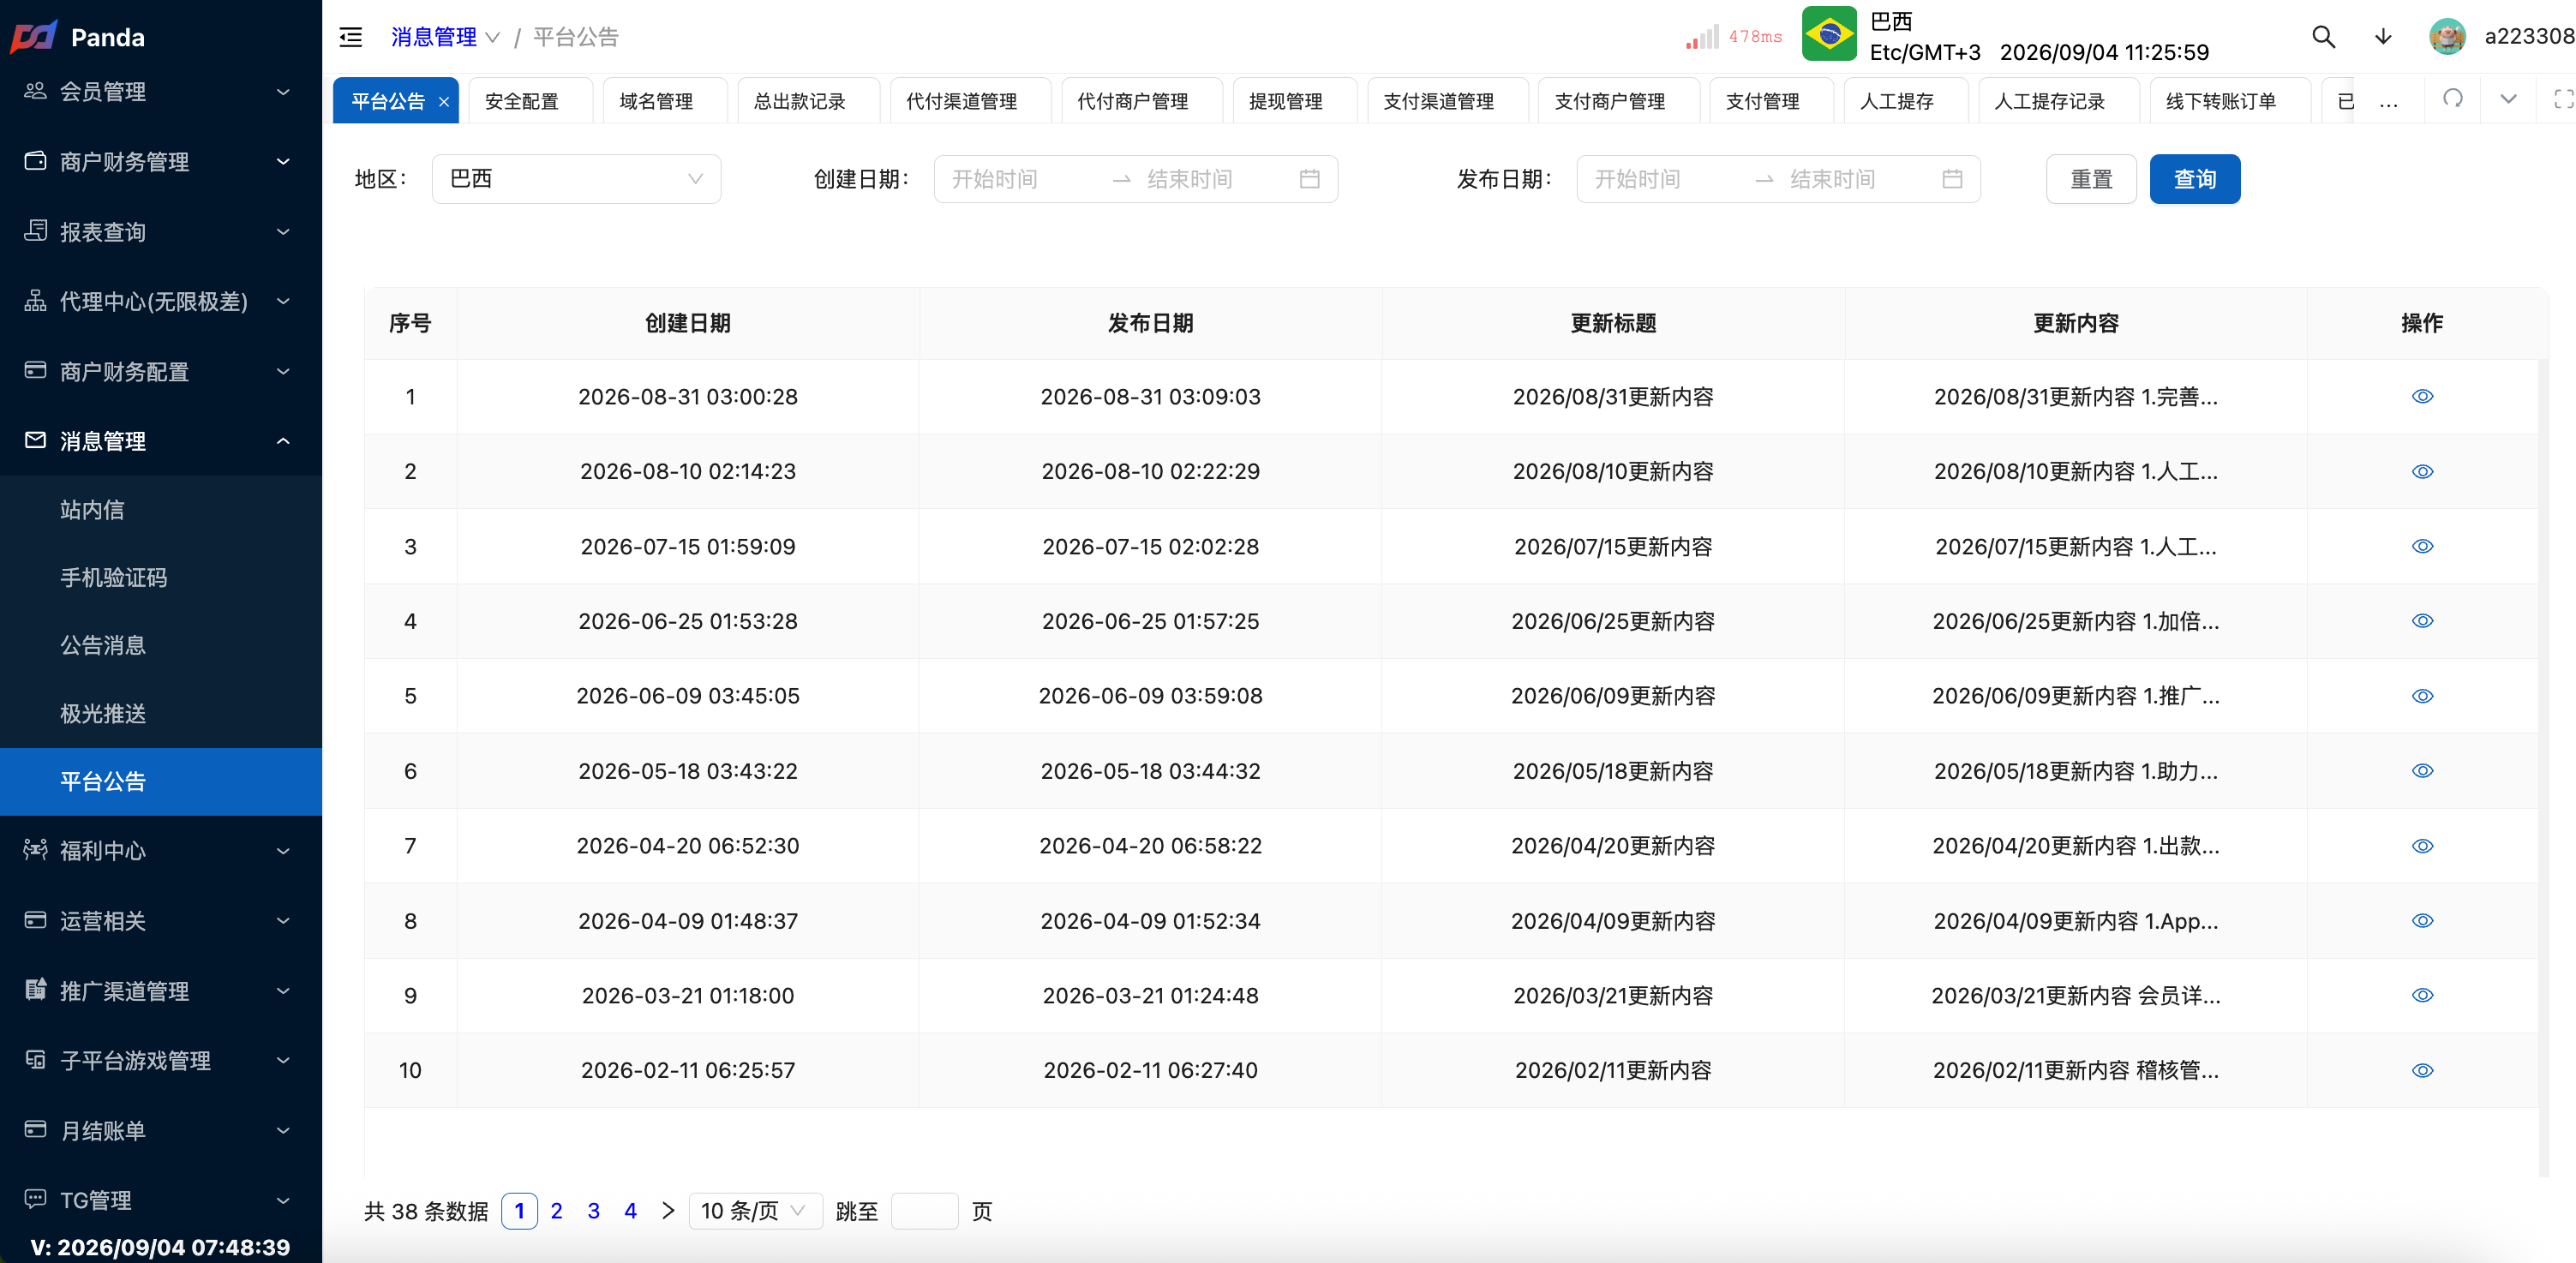
Task: Open 站内信 submenu item
Action: click(x=161, y=510)
